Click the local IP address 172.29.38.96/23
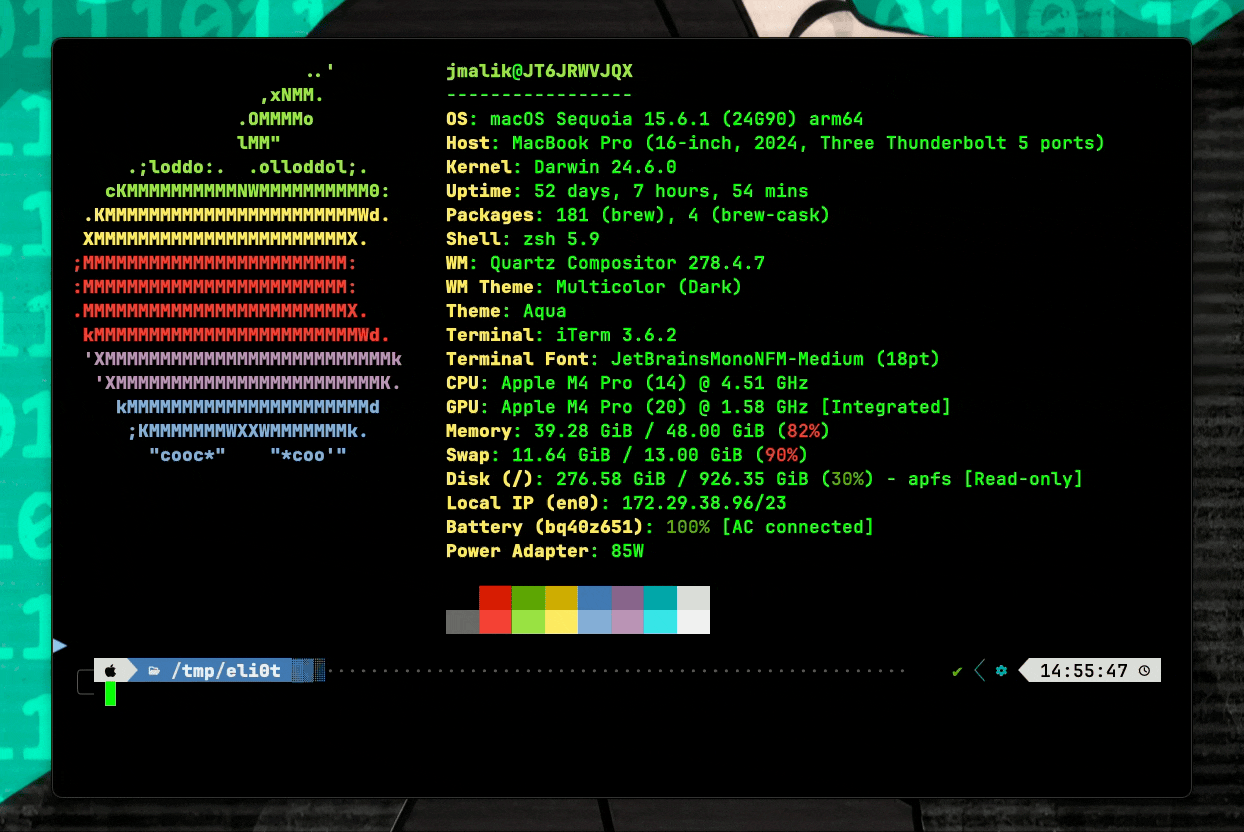The height and width of the screenshot is (832, 1244). pos(703,503)
